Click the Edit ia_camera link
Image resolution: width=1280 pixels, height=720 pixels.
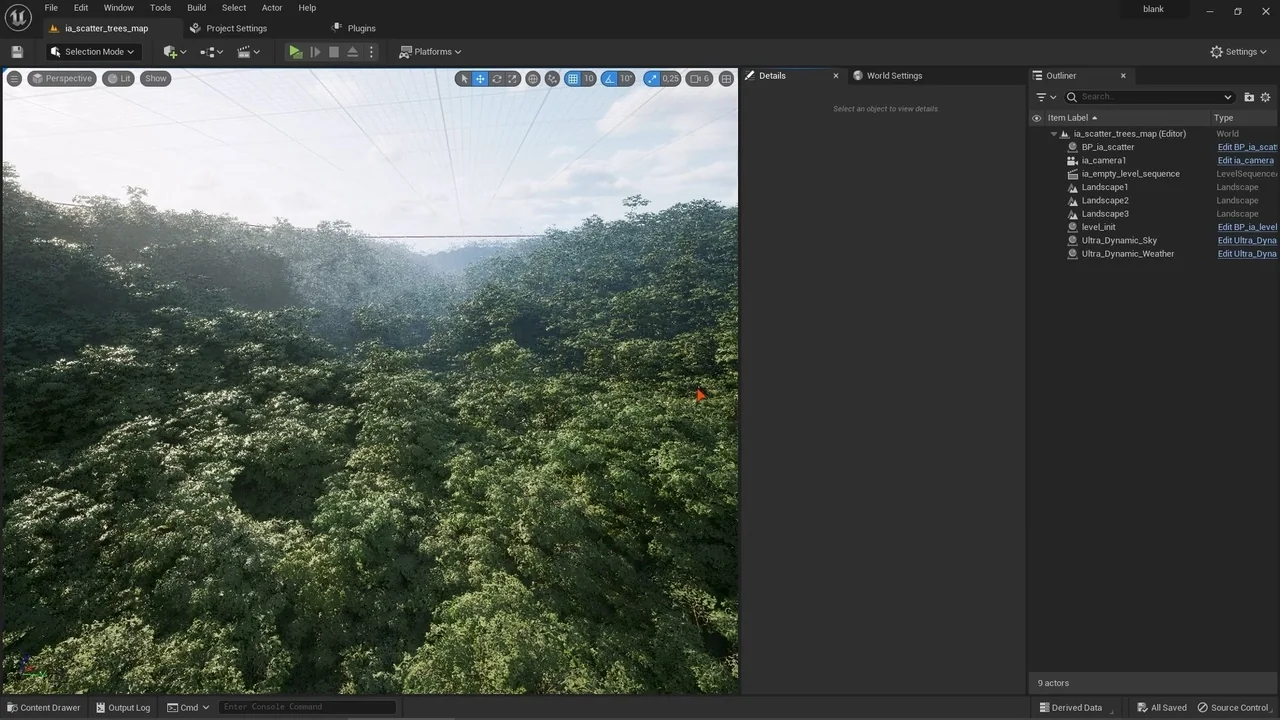pos(1245,160)
